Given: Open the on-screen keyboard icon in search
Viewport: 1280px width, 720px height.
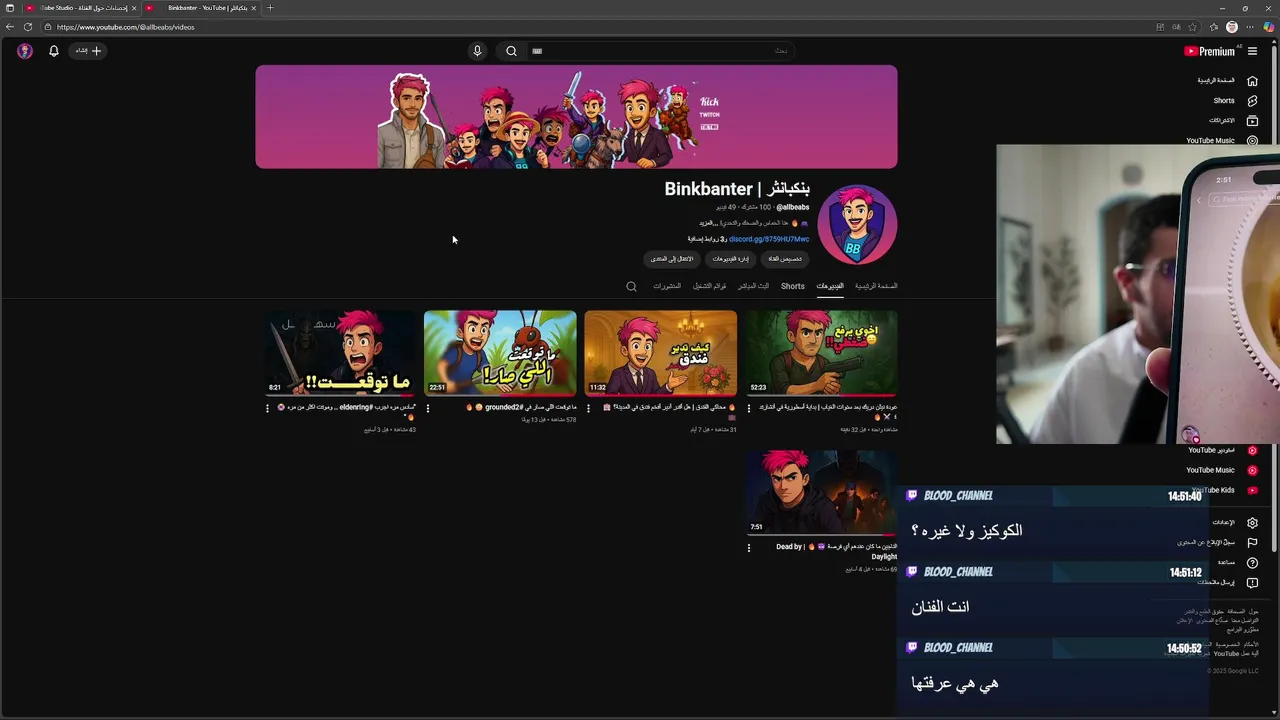Looking at the screenshot, I should 537,51.
